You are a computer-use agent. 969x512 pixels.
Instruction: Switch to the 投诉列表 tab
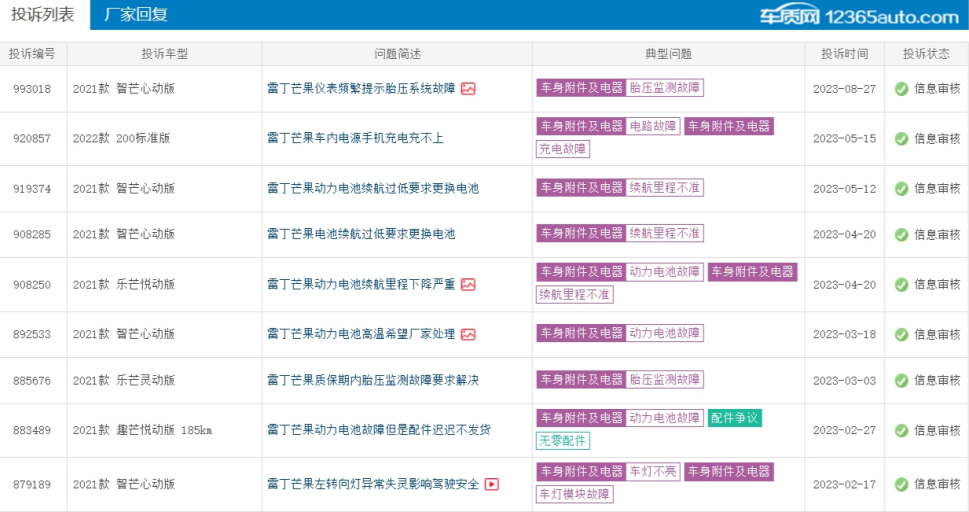tap(43, 14)
